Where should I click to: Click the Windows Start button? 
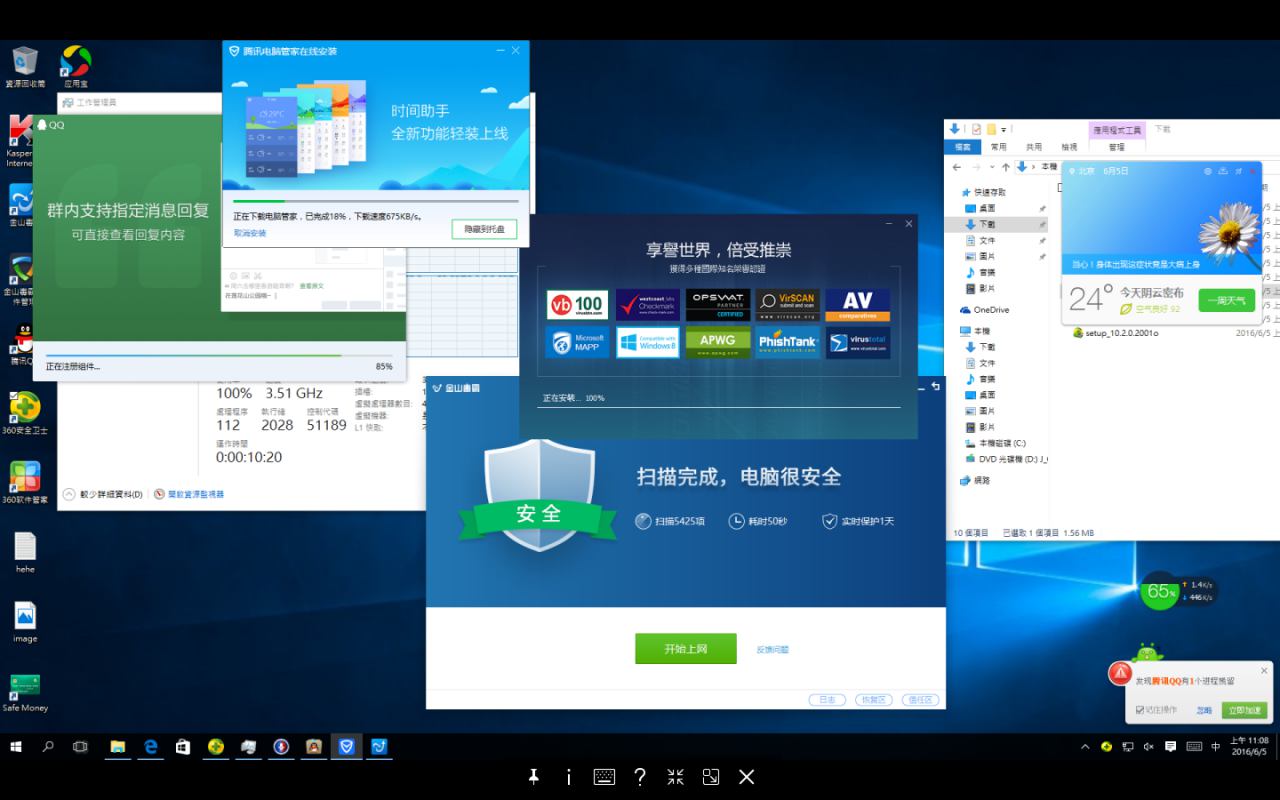(x=16, y=746)
